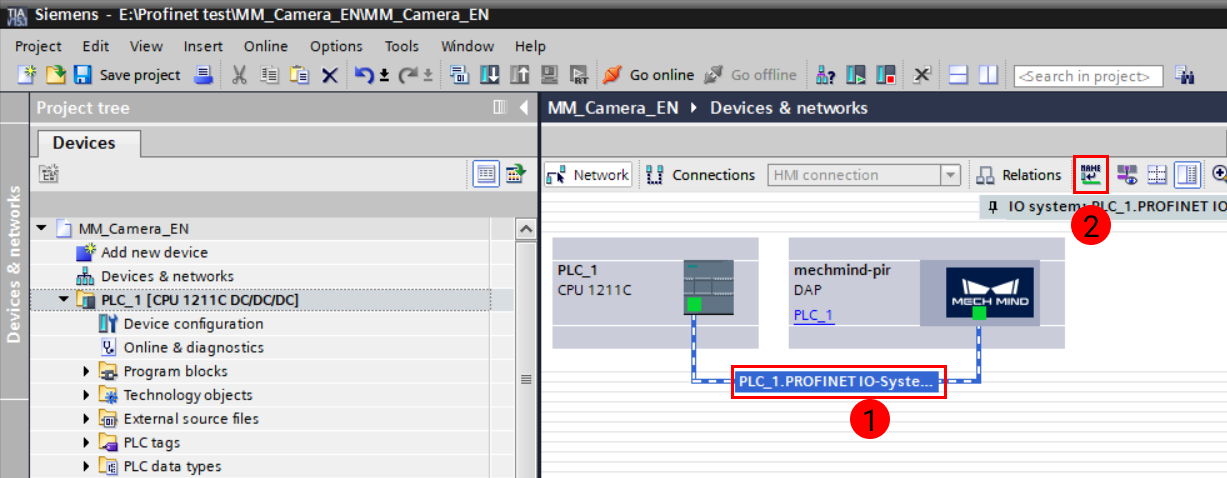Image resolution: width=1227 pixels, height=478 pixels.
Task: Toggle the Network mode button
Action: [x=589, y=175]
